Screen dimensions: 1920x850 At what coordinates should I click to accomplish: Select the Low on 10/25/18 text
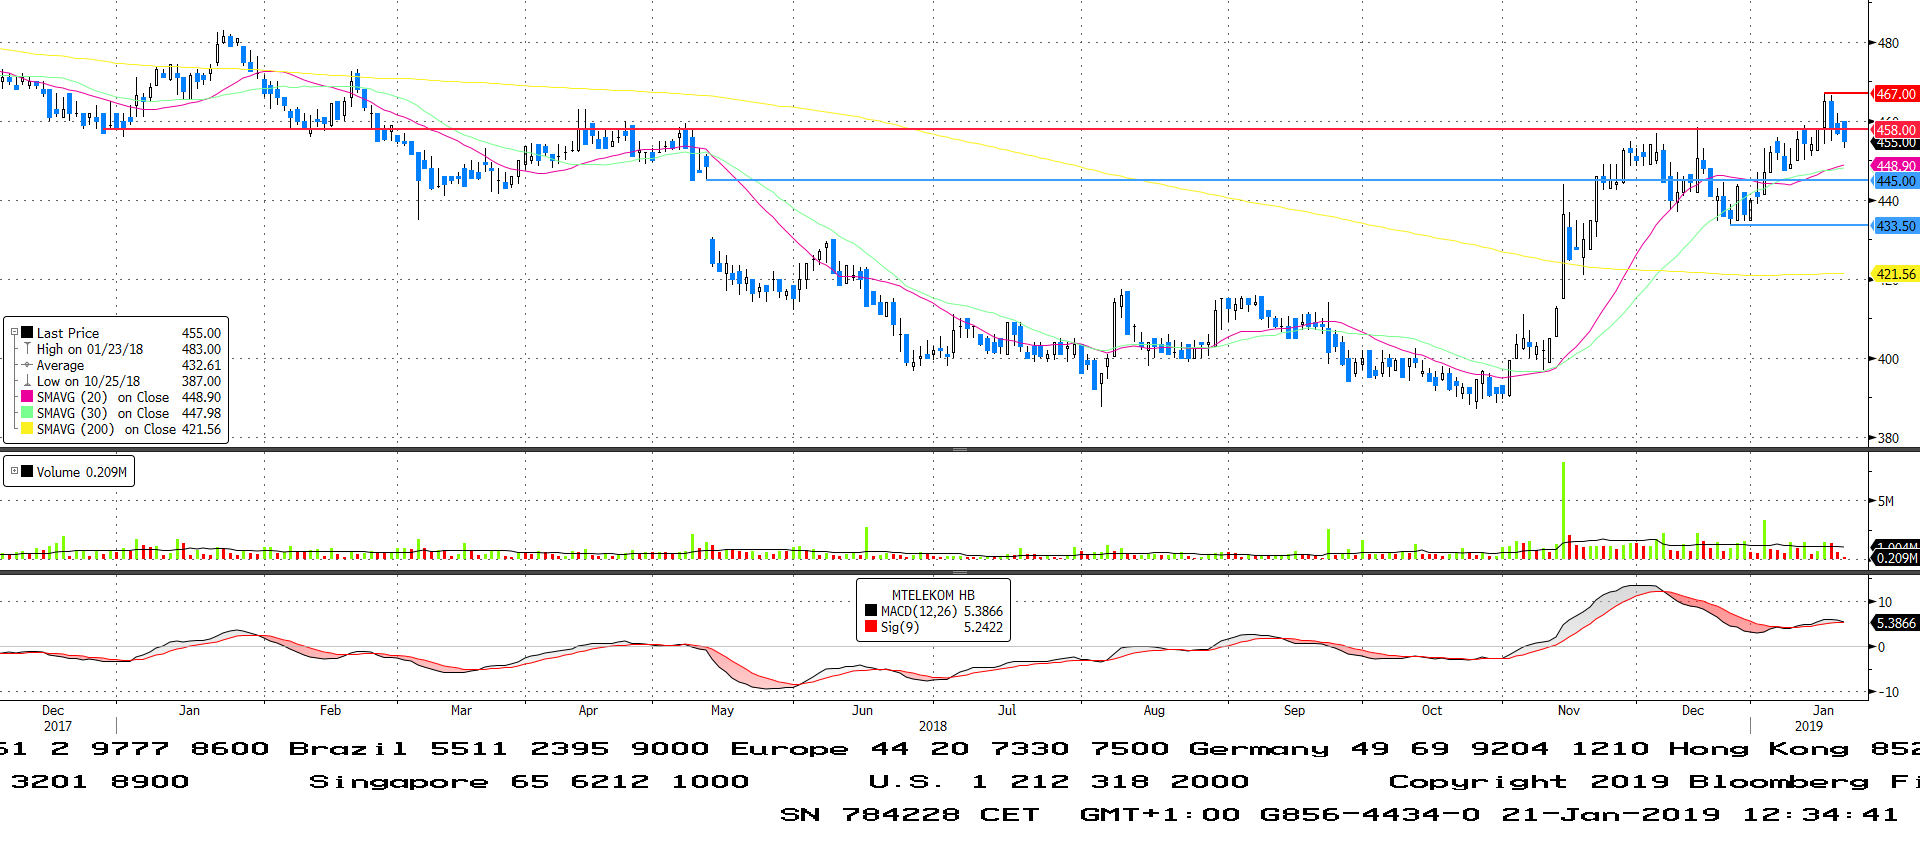point(88,381)
